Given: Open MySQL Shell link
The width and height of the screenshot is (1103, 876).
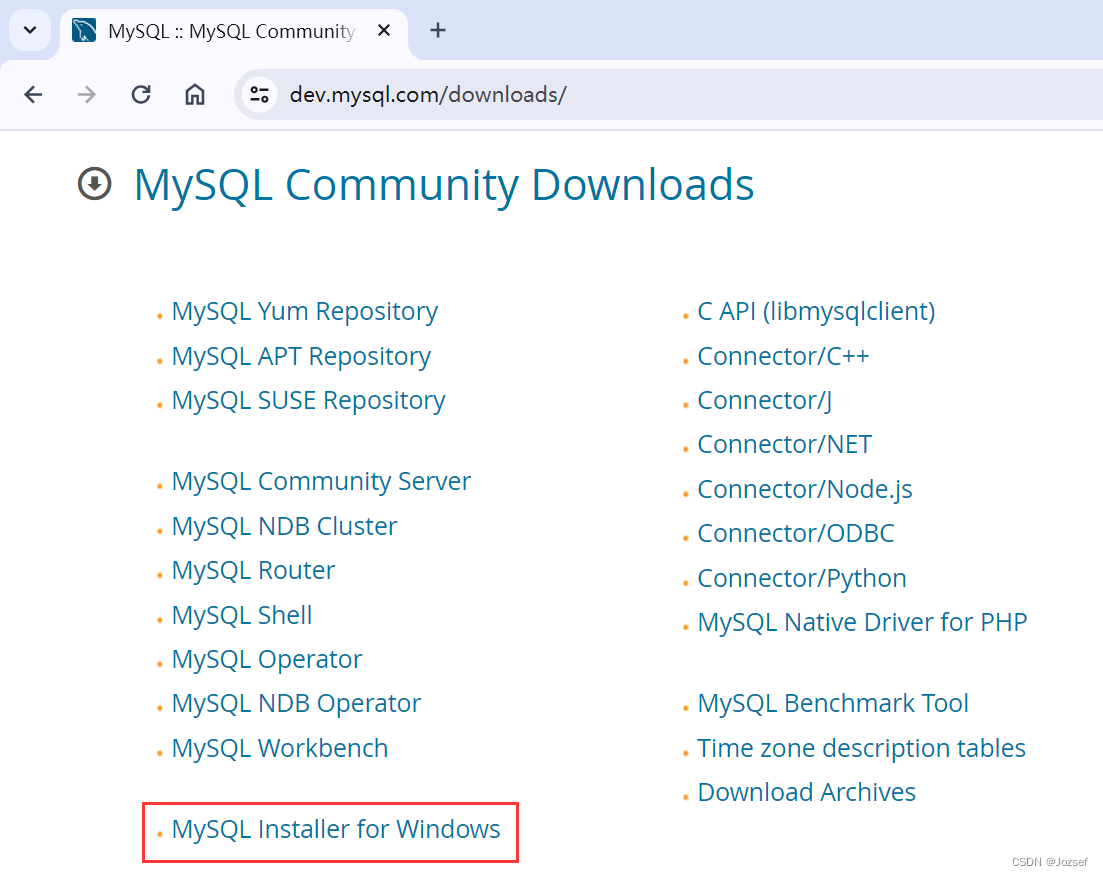Looking at the screenshot, I should tap(242, 615).
